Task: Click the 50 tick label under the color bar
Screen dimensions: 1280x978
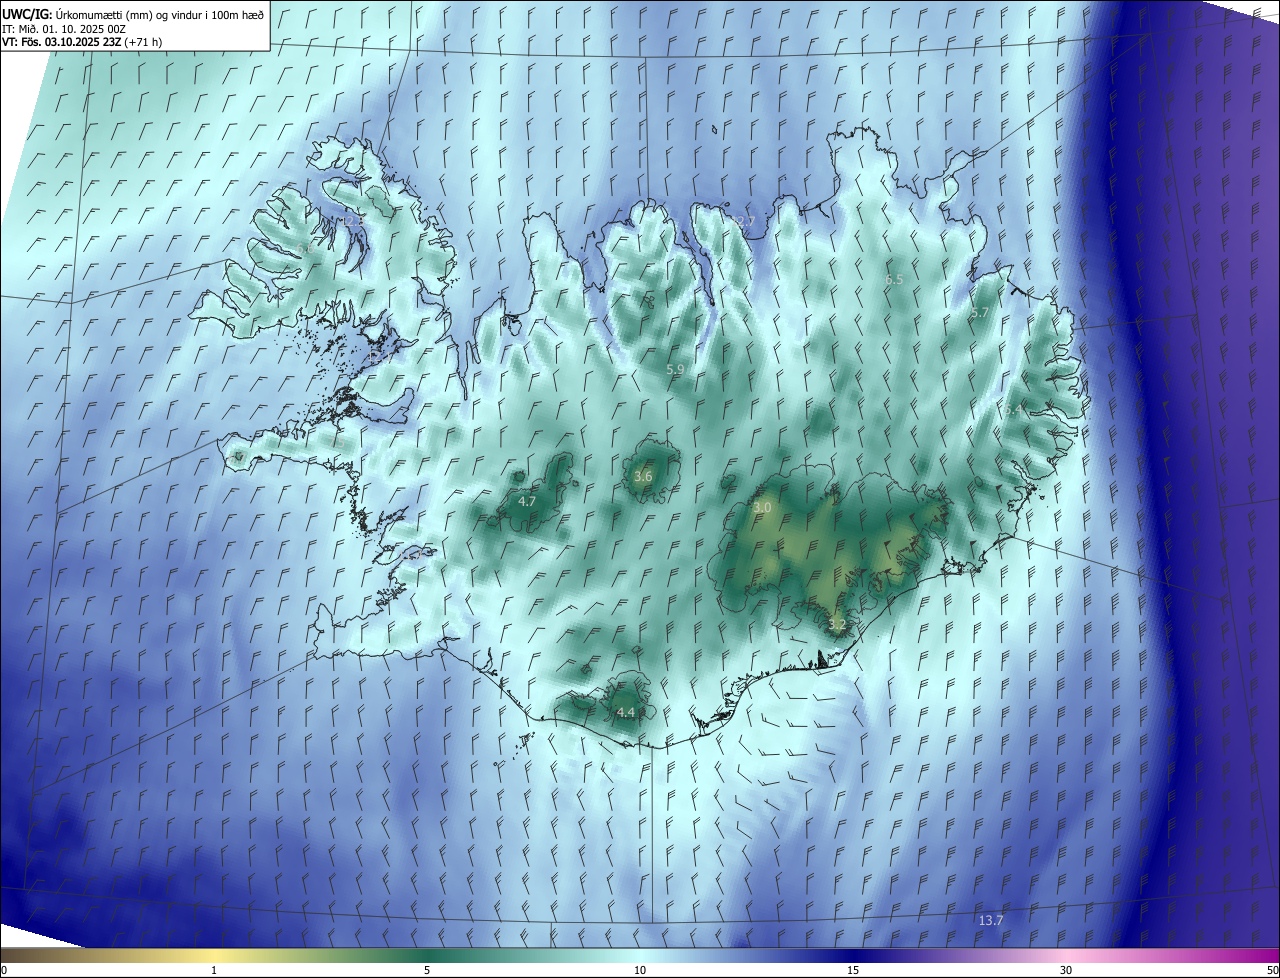Action: click(x=1272, y=971)
